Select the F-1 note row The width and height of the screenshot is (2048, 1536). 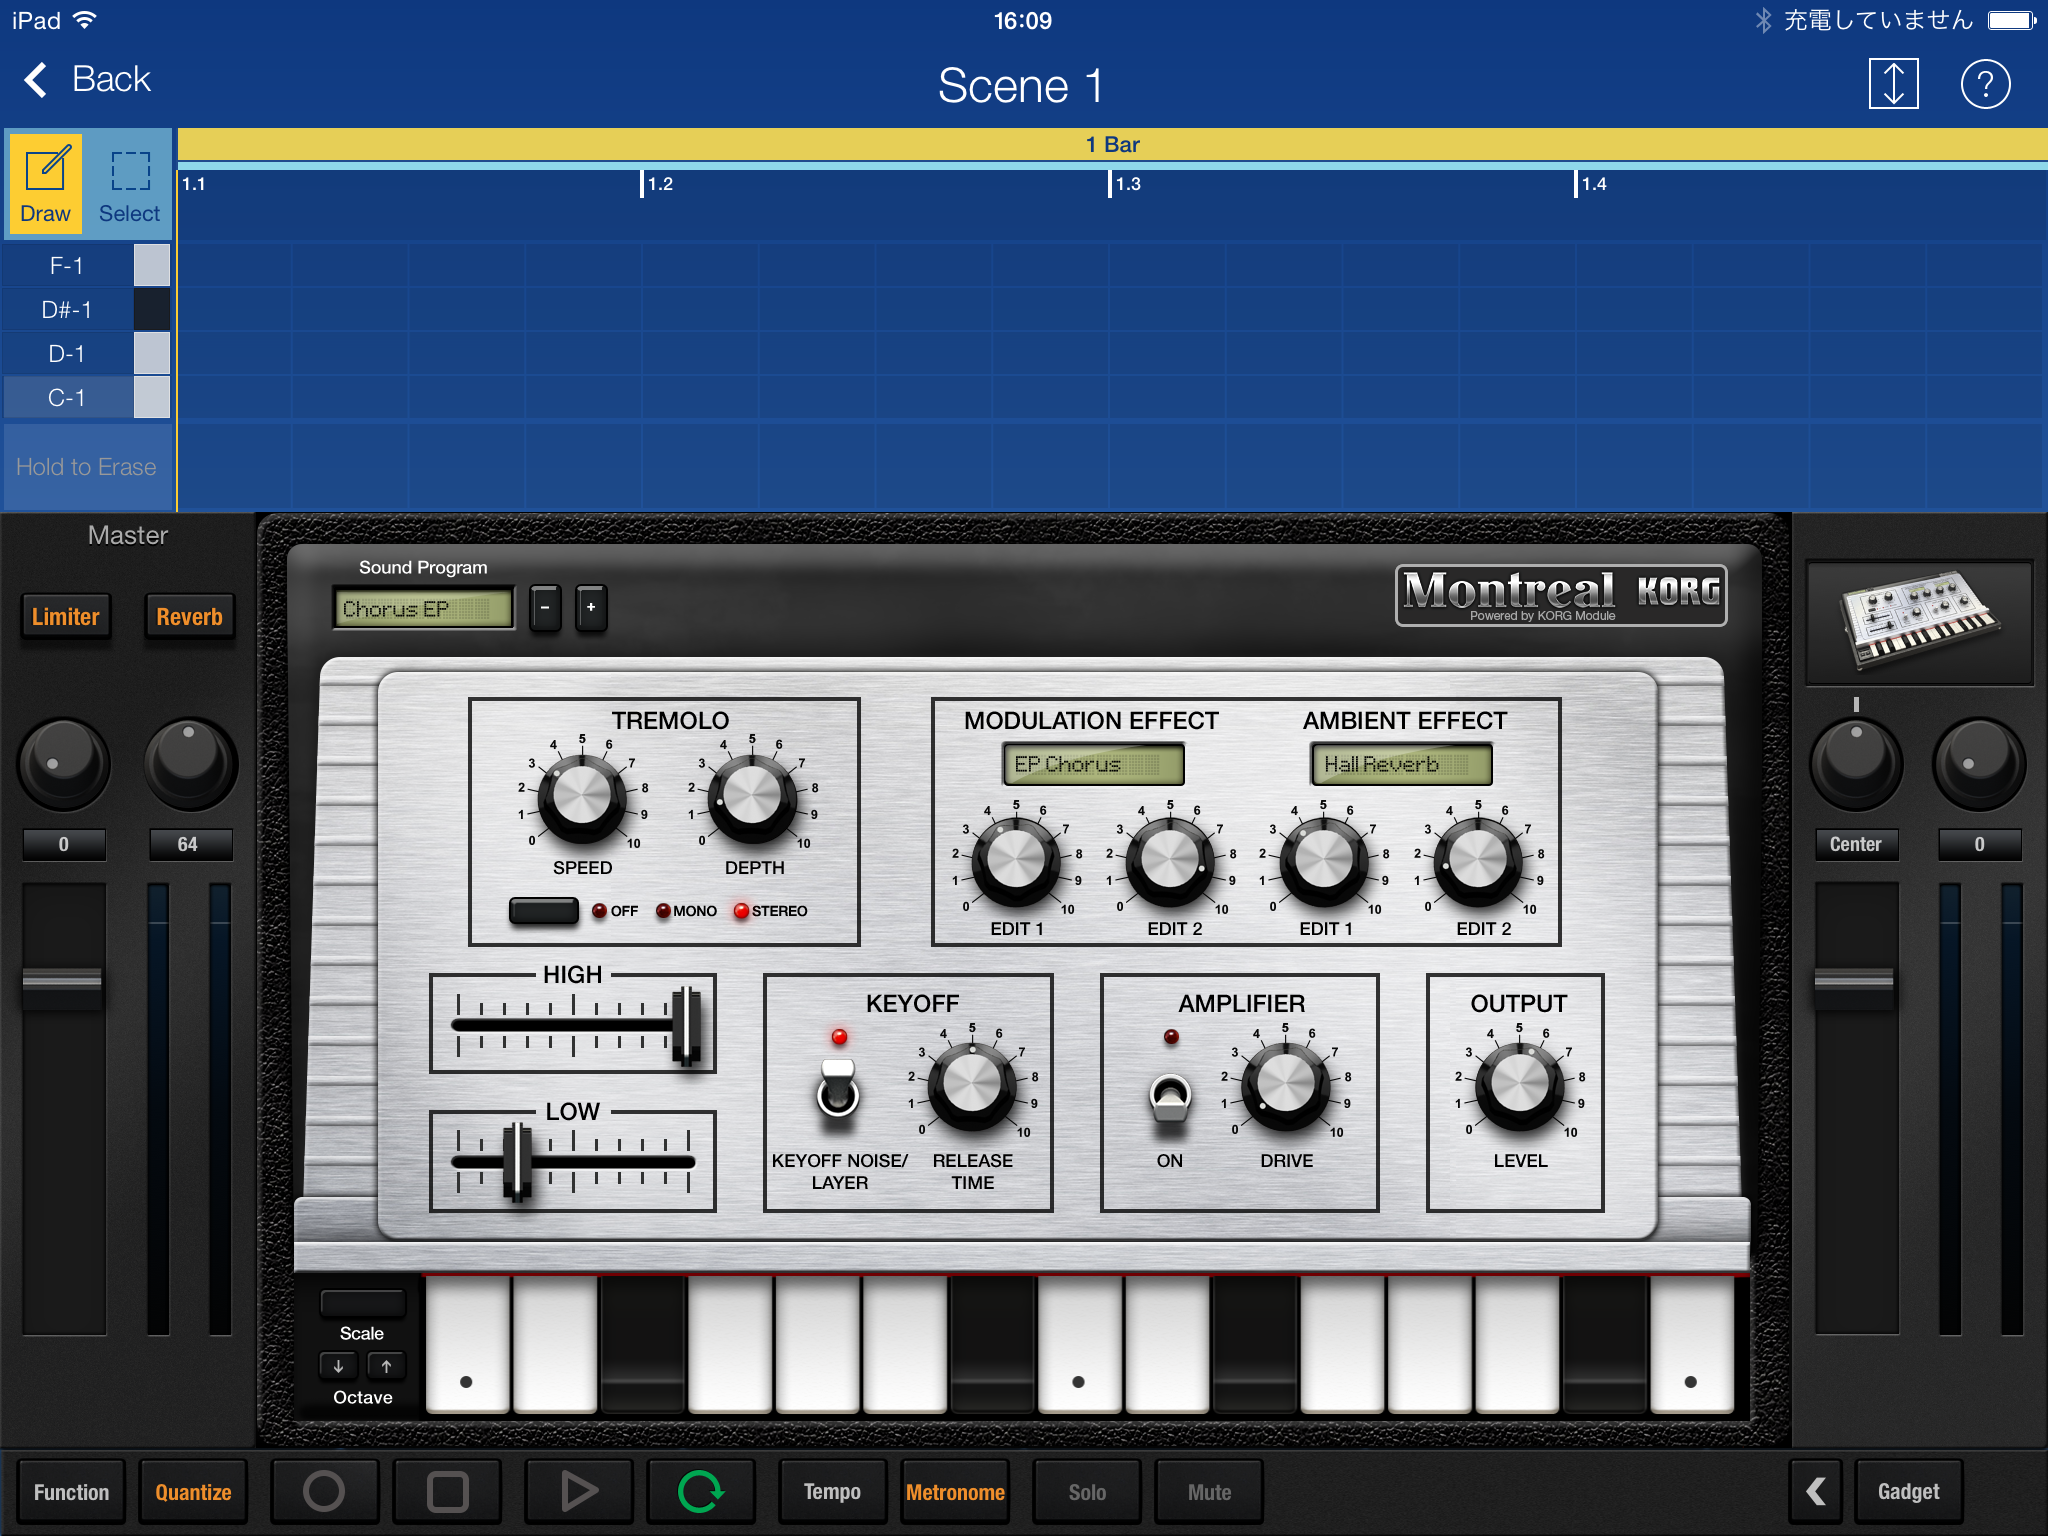tap(88, 265)
